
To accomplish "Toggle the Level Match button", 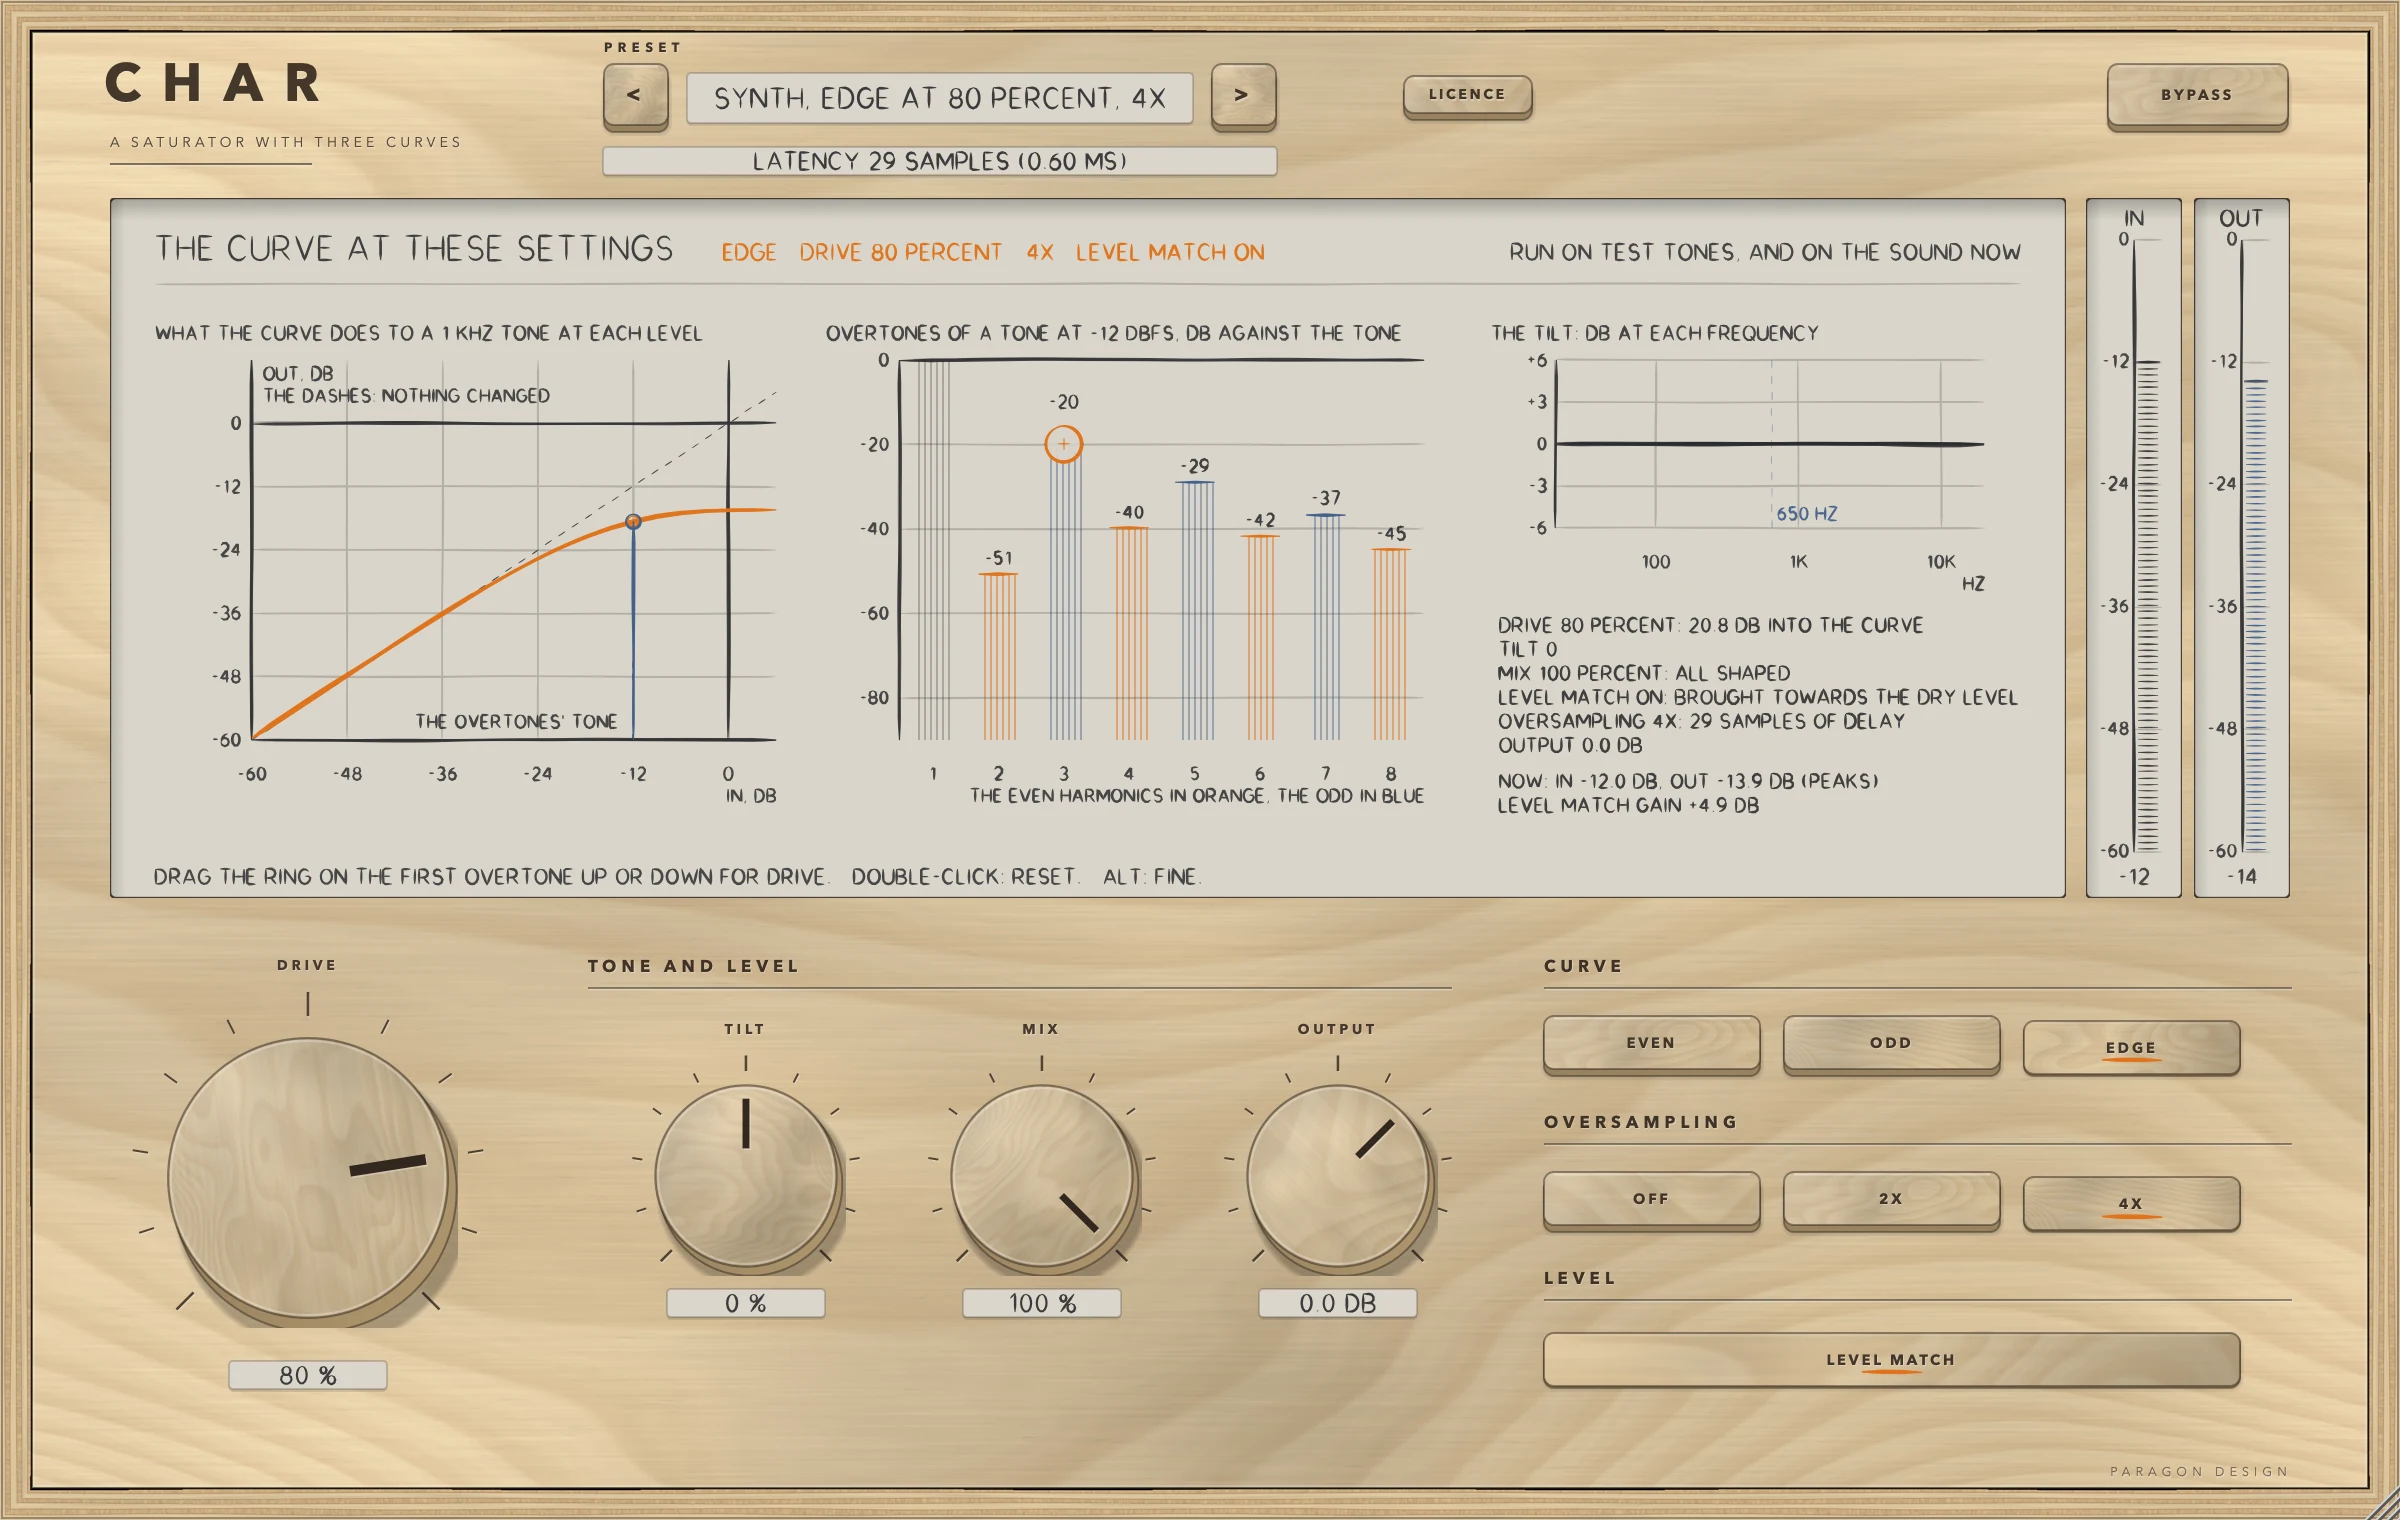I will point(1891,1360).
